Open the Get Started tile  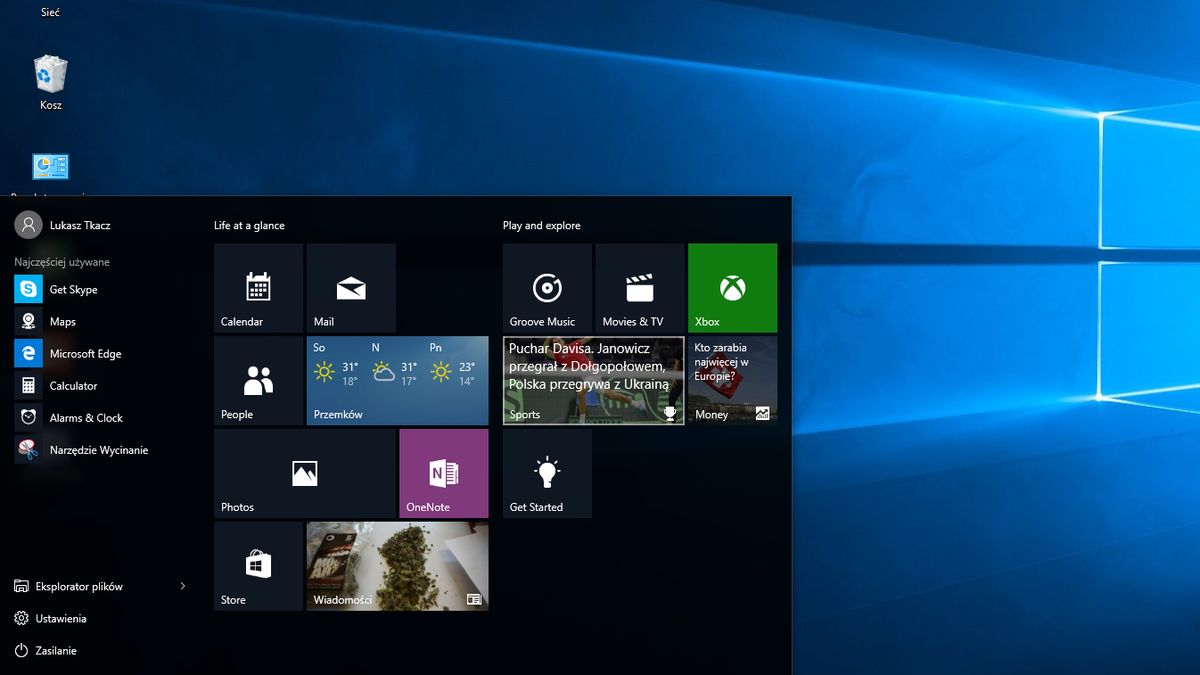547,474
